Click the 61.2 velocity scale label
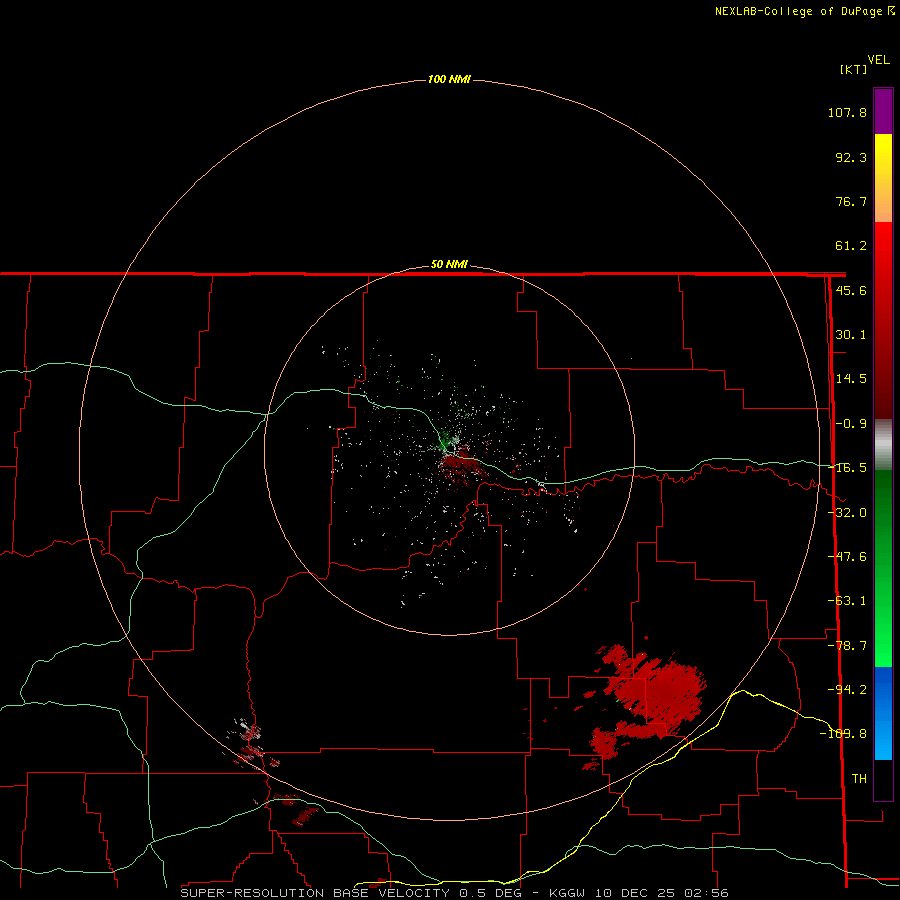 [851, 246]
